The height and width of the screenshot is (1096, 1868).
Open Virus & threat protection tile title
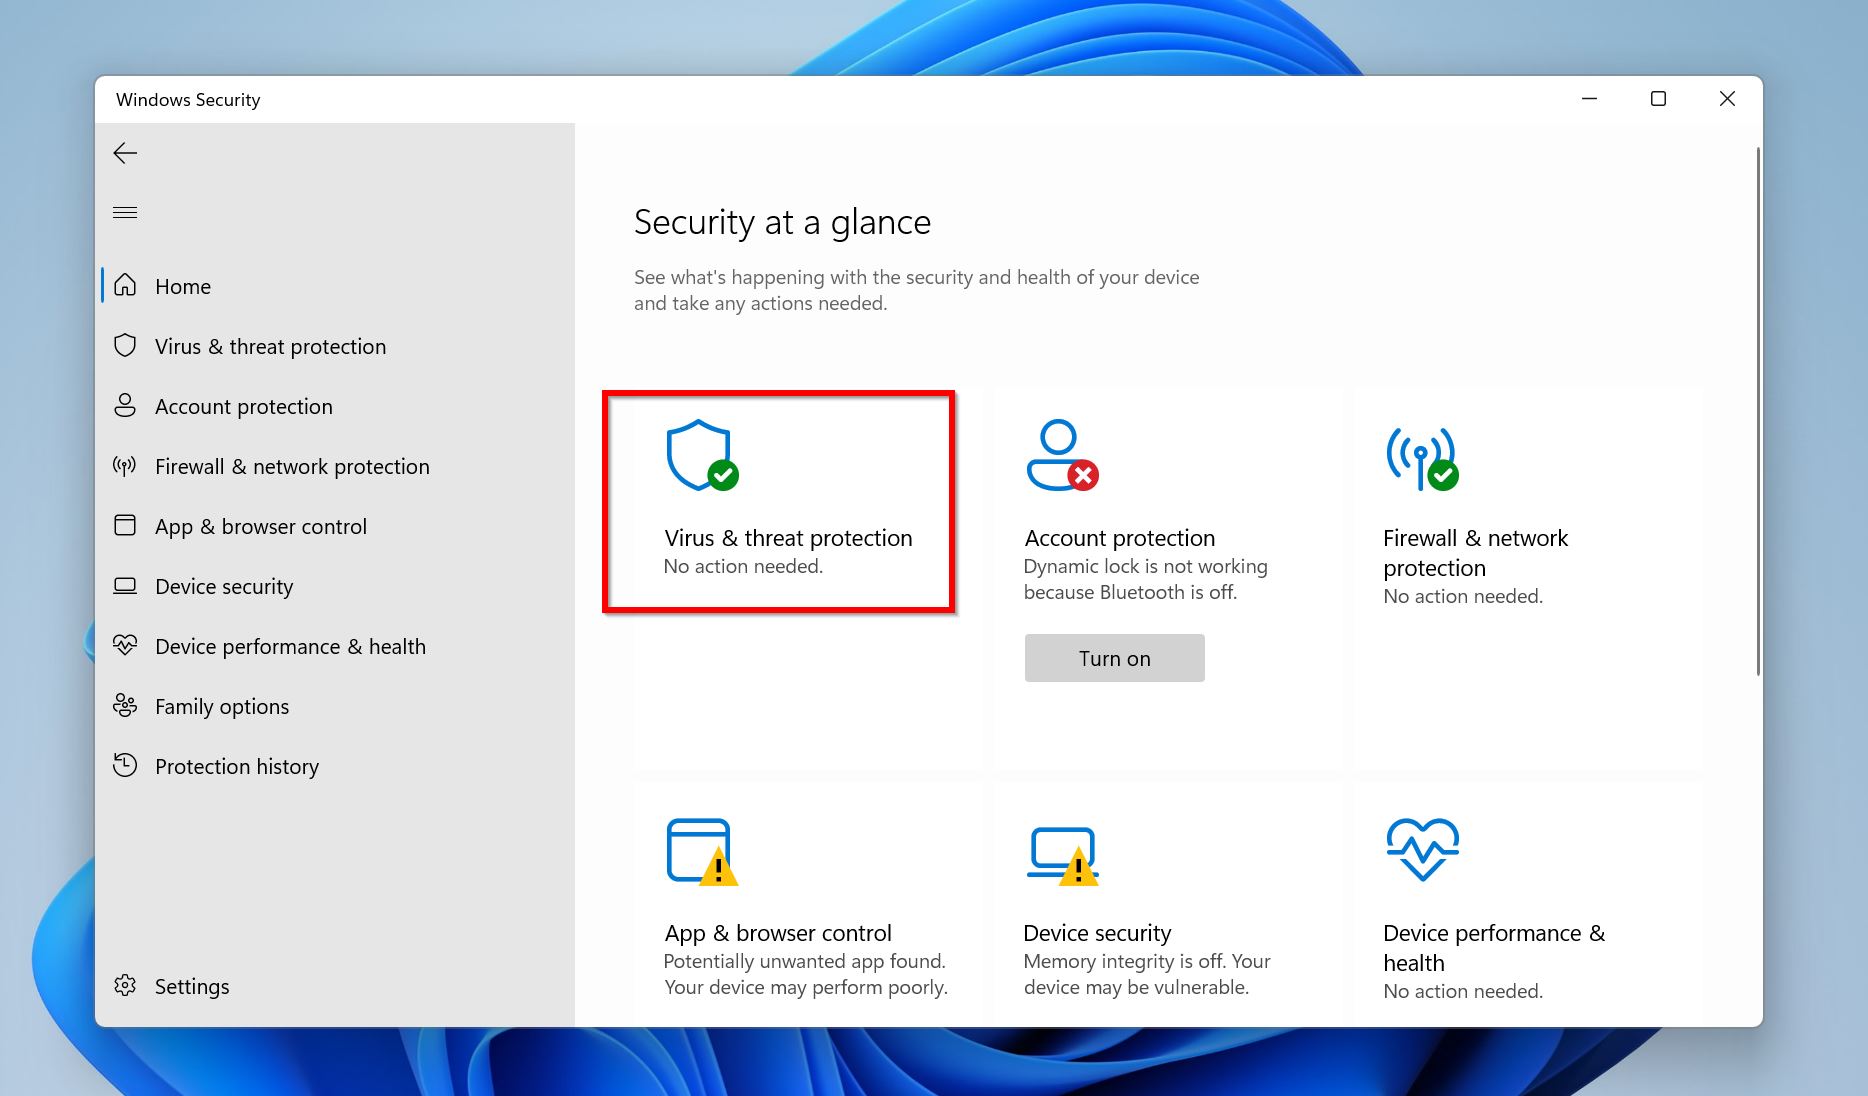788,538
